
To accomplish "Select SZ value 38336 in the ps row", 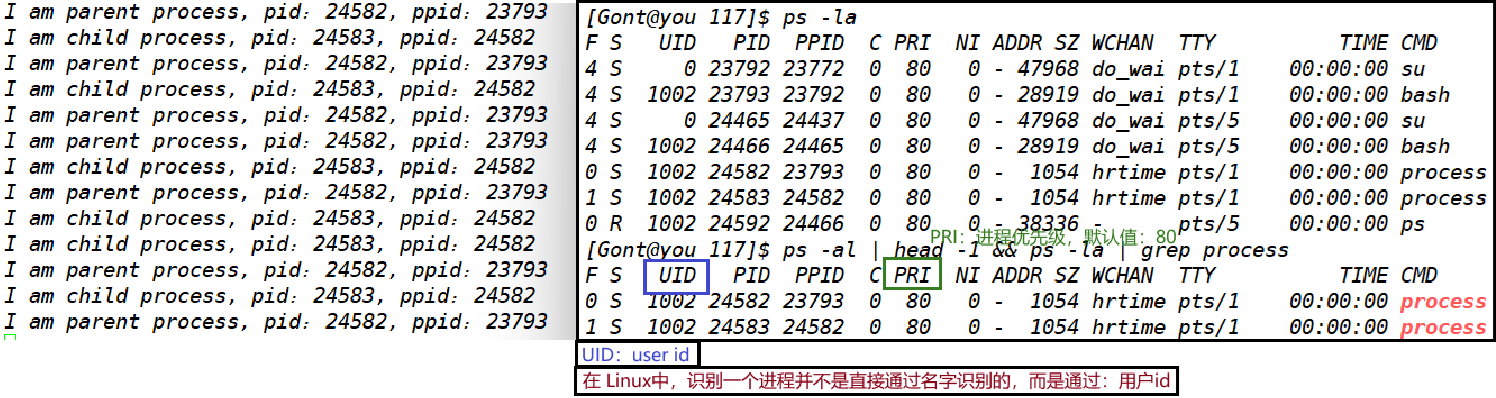I will tap(1048, 224).
